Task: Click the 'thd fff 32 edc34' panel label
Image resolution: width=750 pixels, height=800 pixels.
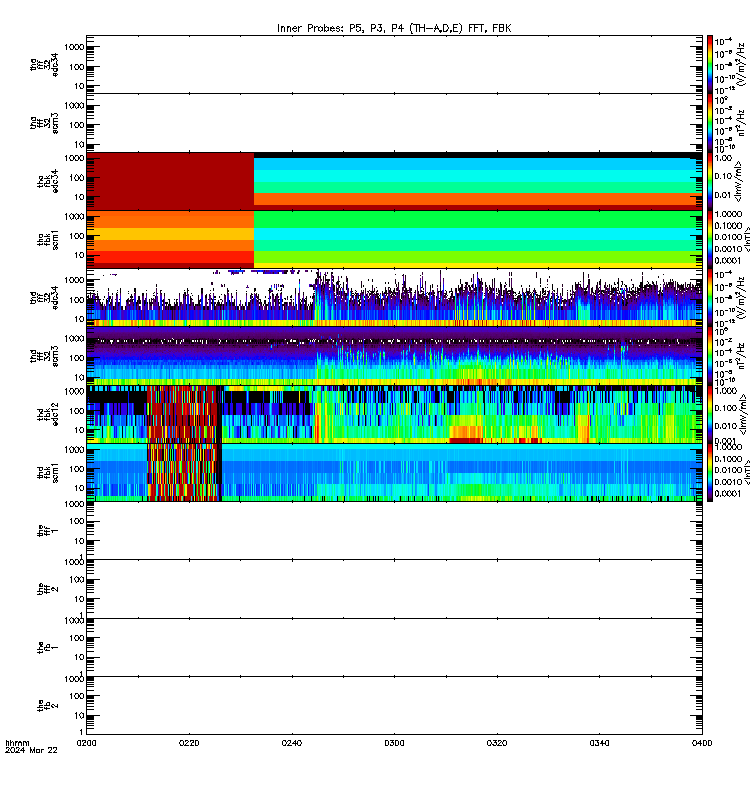Action: (x=44, y=298)
